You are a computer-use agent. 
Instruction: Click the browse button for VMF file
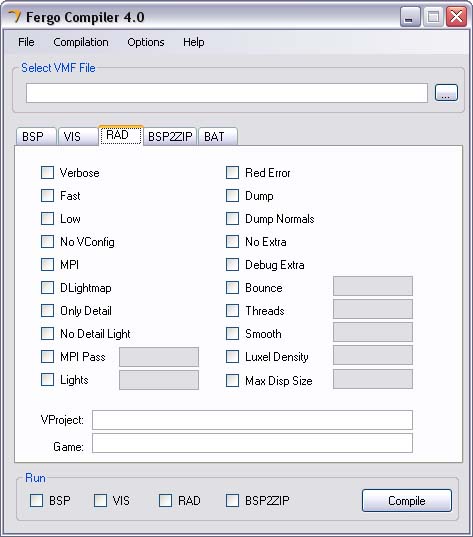point(446,92)
